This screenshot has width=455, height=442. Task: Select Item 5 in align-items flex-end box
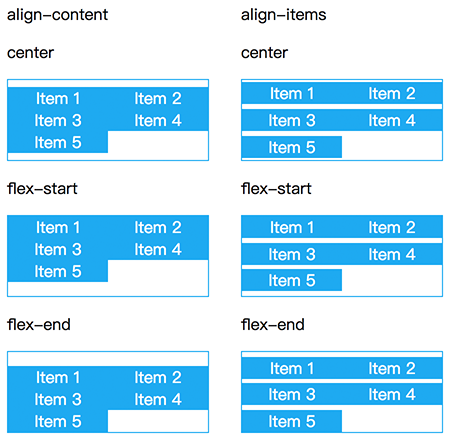coord(292,421)
